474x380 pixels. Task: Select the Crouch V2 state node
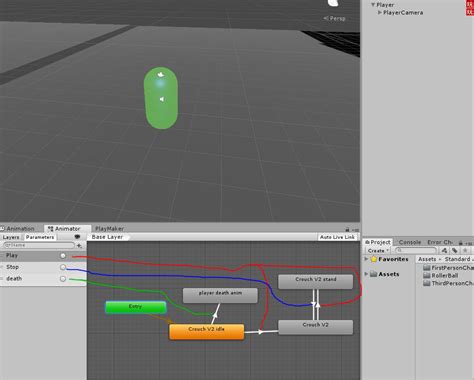click(316, 327)
